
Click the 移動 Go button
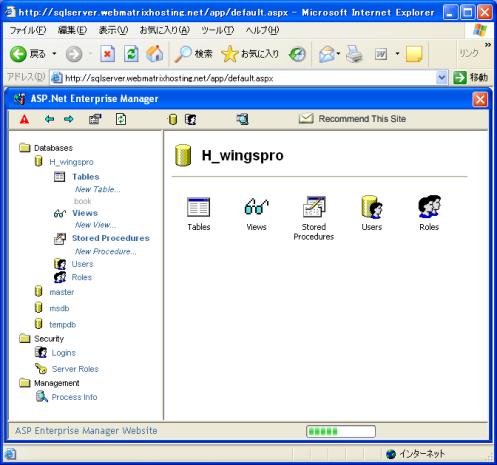click(x=471, y=78)
